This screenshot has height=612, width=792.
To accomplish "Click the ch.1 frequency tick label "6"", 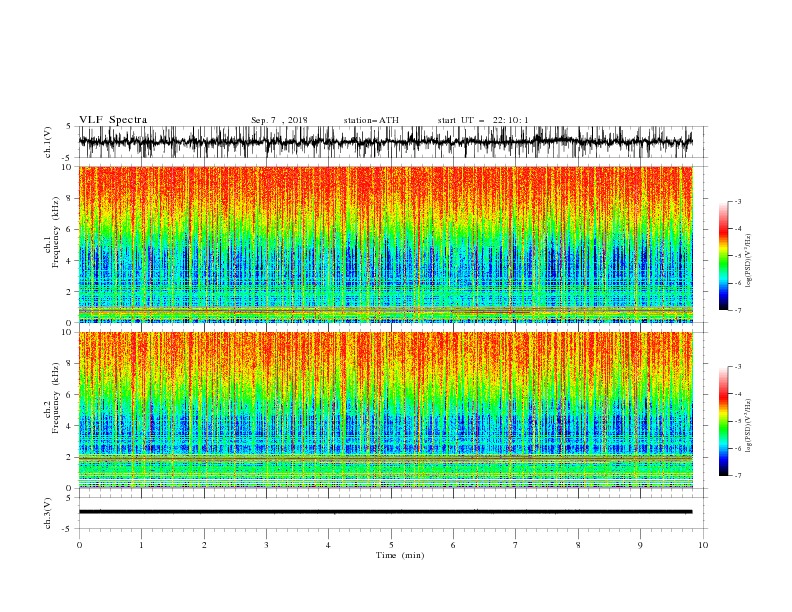I will 70,229.
